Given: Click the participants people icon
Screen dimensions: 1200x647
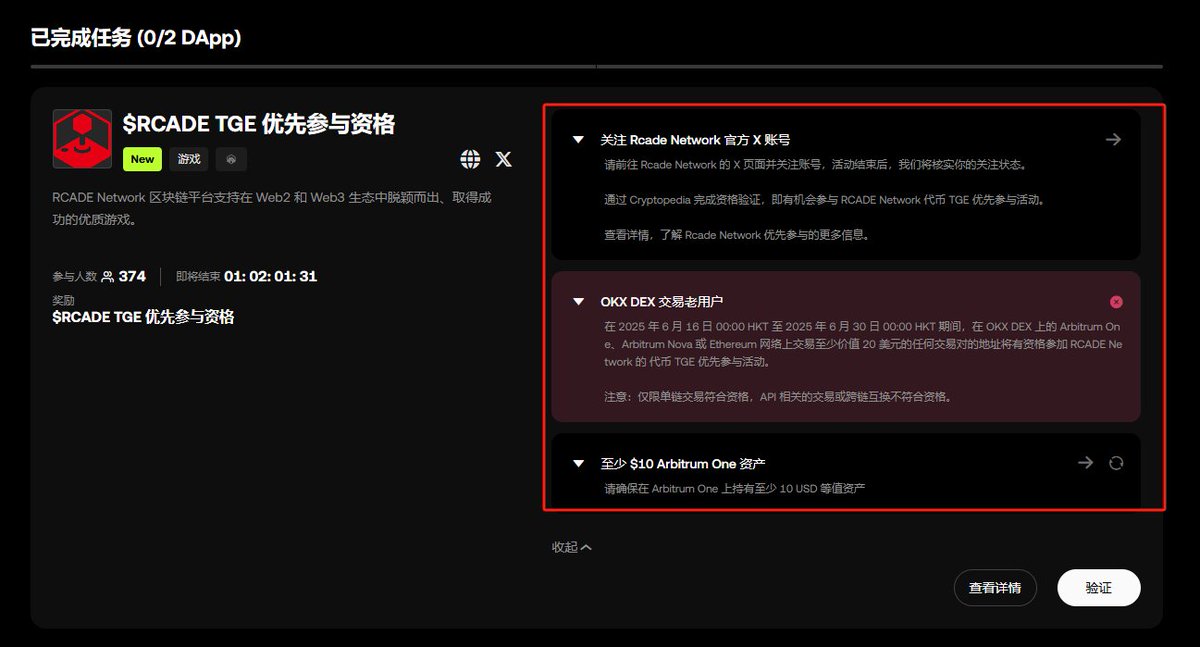Looking at the screenshot, I should (x=108, y=277).
